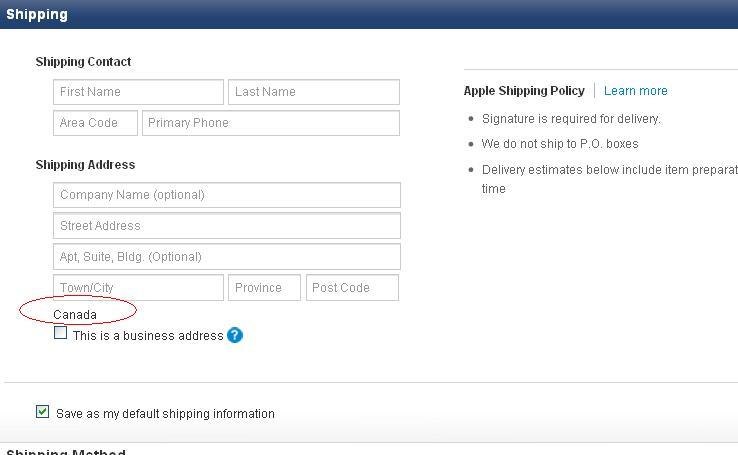The width and height of the screenshot is (738, 455).
Task: Click the Apple Shipping Policy heading
Action: click(x=524, y=91)
